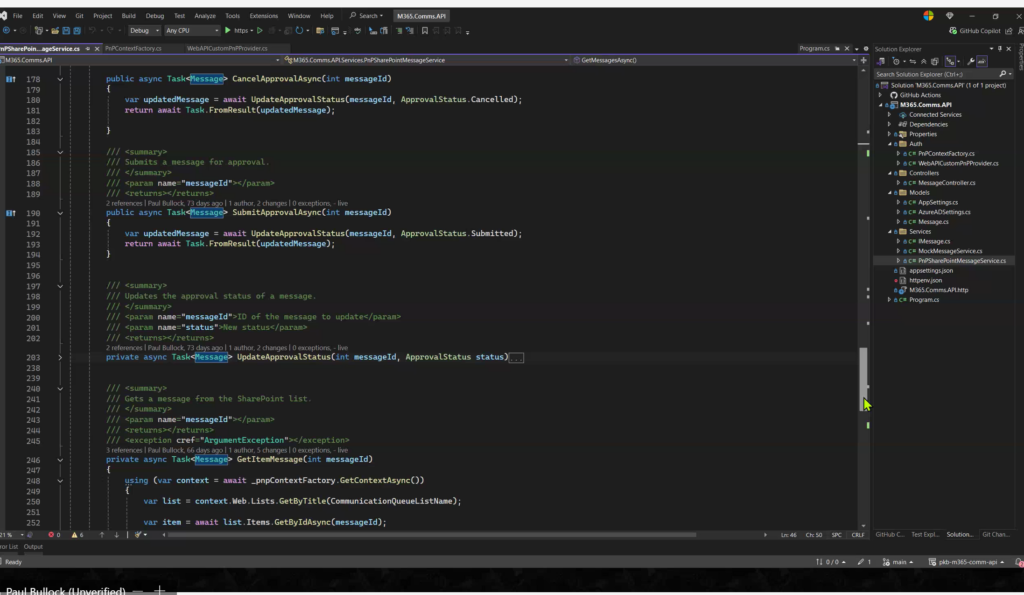1024x595 pixels.
Task: Click the main branch button in status bar
Action: tap(897, 562)
